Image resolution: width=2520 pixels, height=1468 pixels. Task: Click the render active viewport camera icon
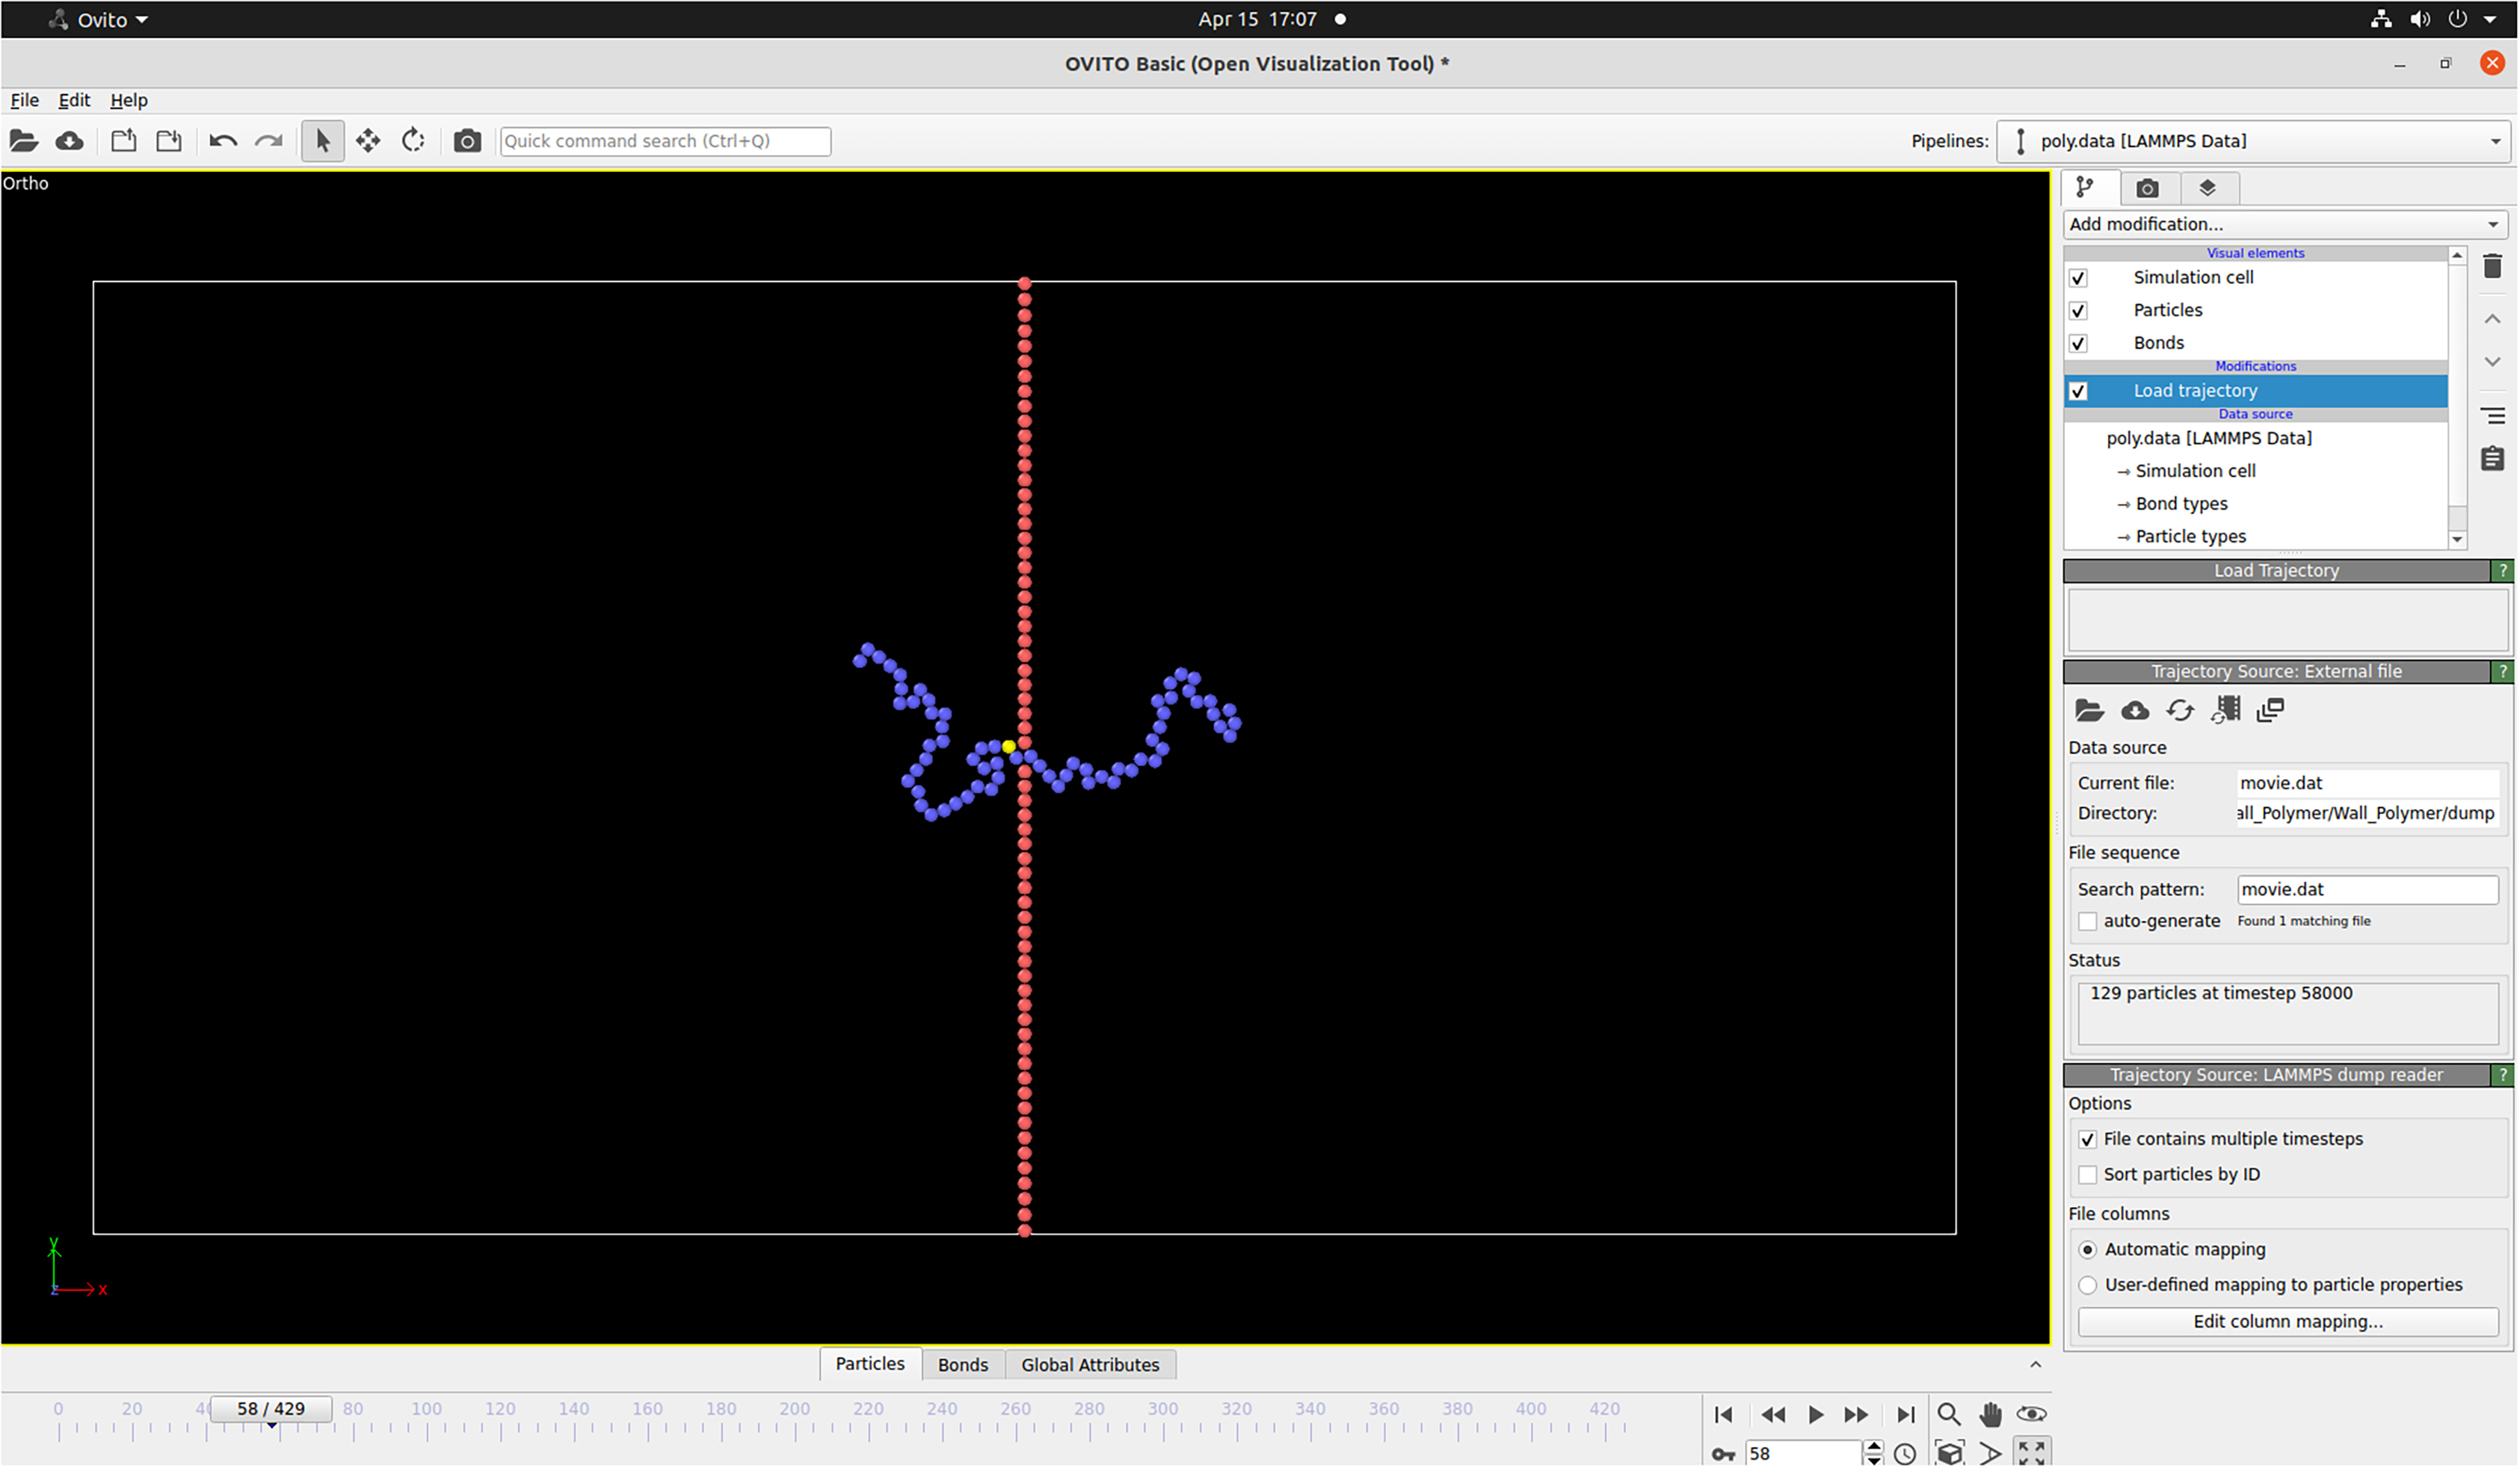(x=467, y=141)
